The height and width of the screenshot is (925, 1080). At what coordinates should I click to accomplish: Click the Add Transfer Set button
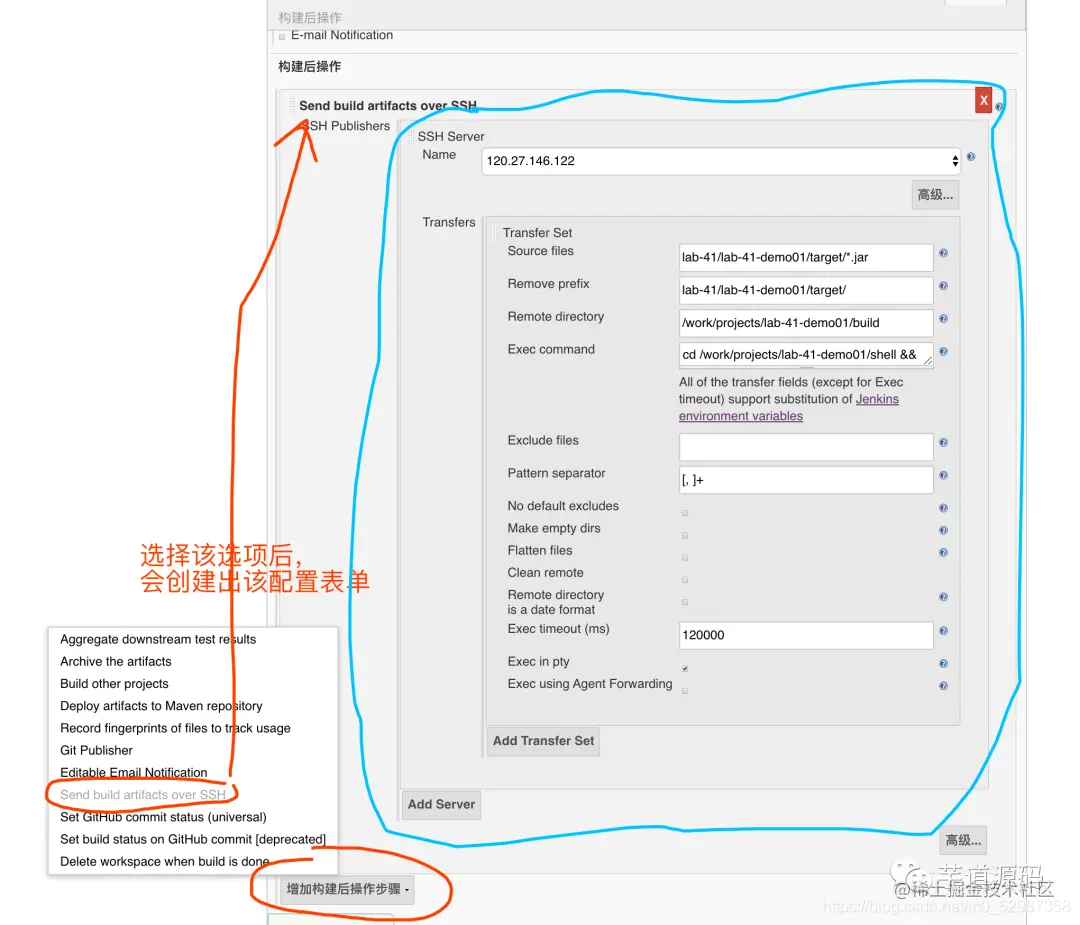(x=543, y=741)
